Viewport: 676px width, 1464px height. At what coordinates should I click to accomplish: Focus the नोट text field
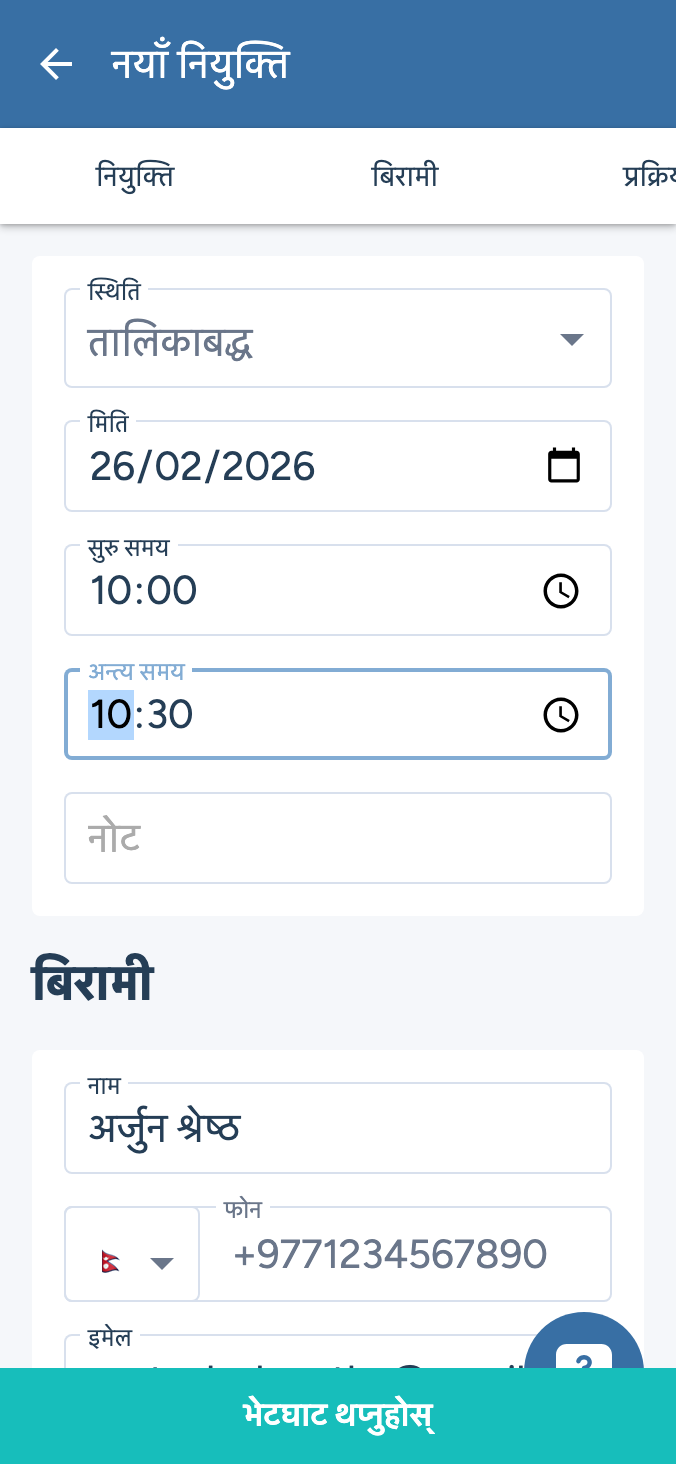pyautogui.click(x=338, y=838)
